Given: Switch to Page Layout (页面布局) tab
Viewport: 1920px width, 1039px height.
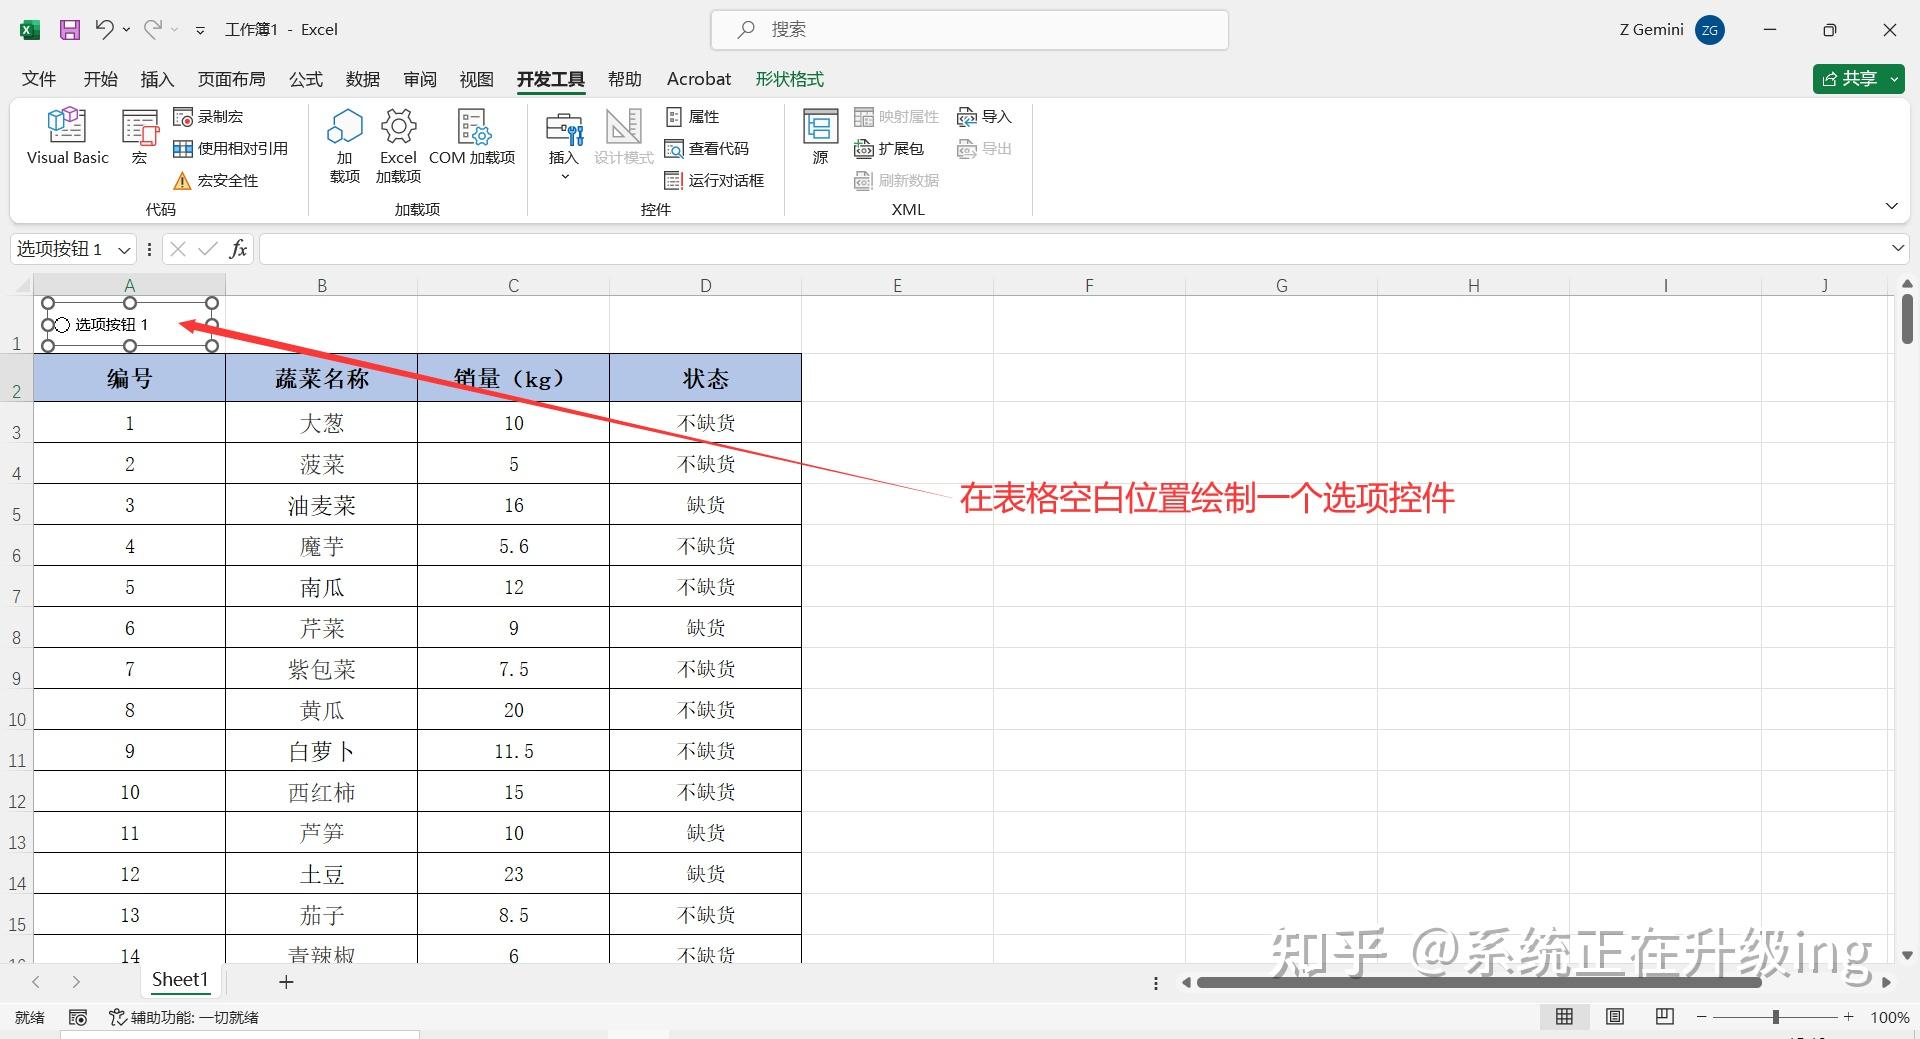Looking at the screenshot, I should pos(231,79).
